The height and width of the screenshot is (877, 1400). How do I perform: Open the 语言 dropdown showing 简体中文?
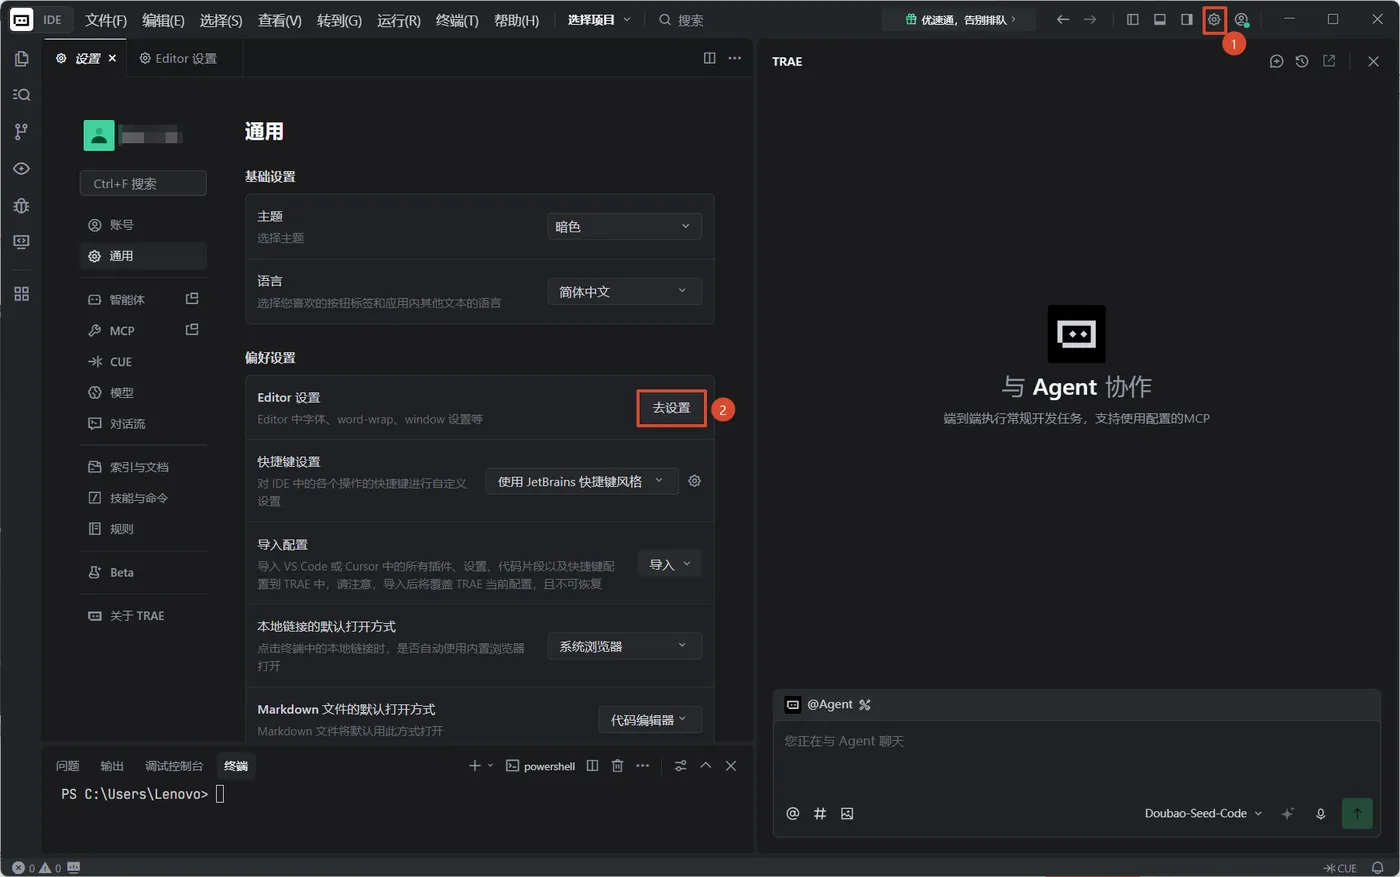coord(624,292)
